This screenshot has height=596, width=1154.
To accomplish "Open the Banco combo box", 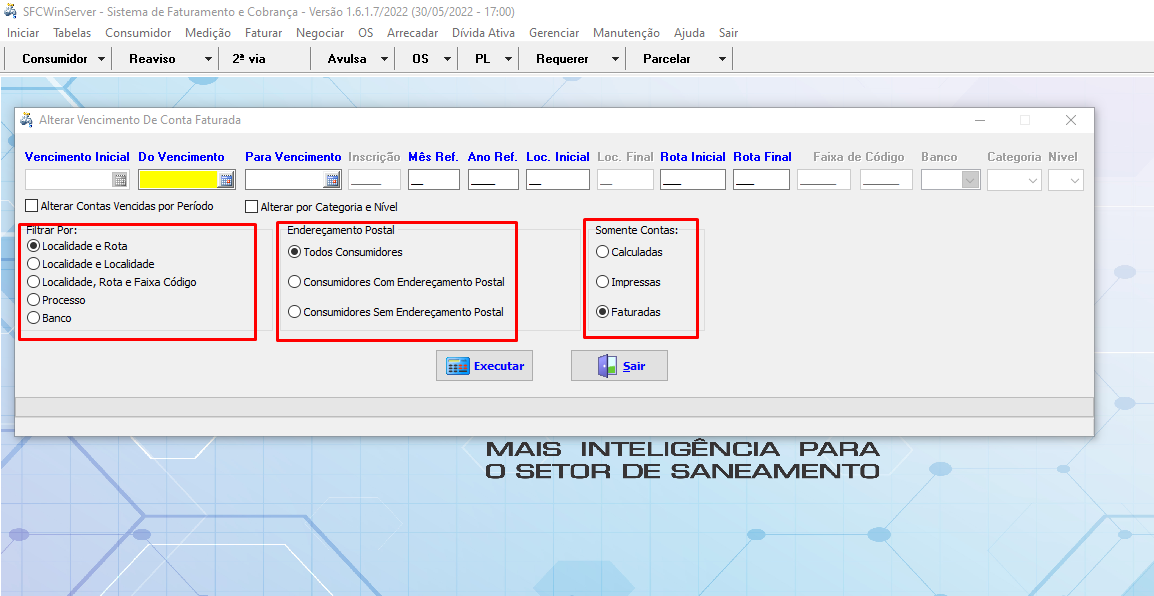I will (969, 180).
